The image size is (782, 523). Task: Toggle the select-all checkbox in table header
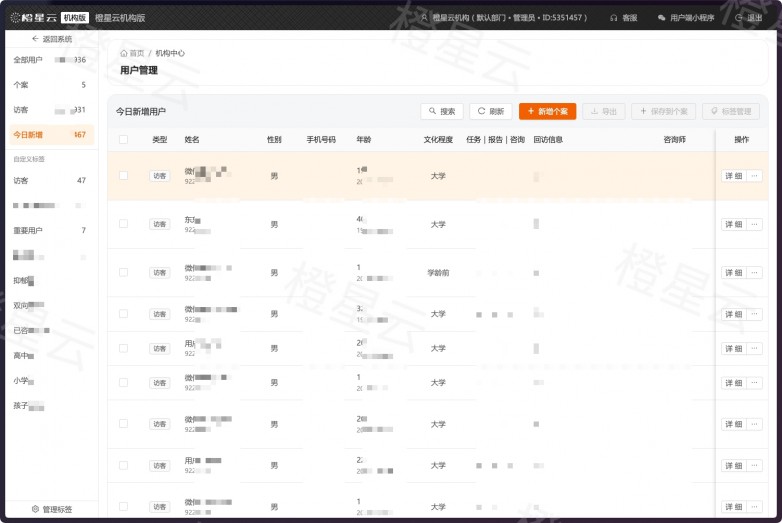pyautogui.click(x=124, y=140)
